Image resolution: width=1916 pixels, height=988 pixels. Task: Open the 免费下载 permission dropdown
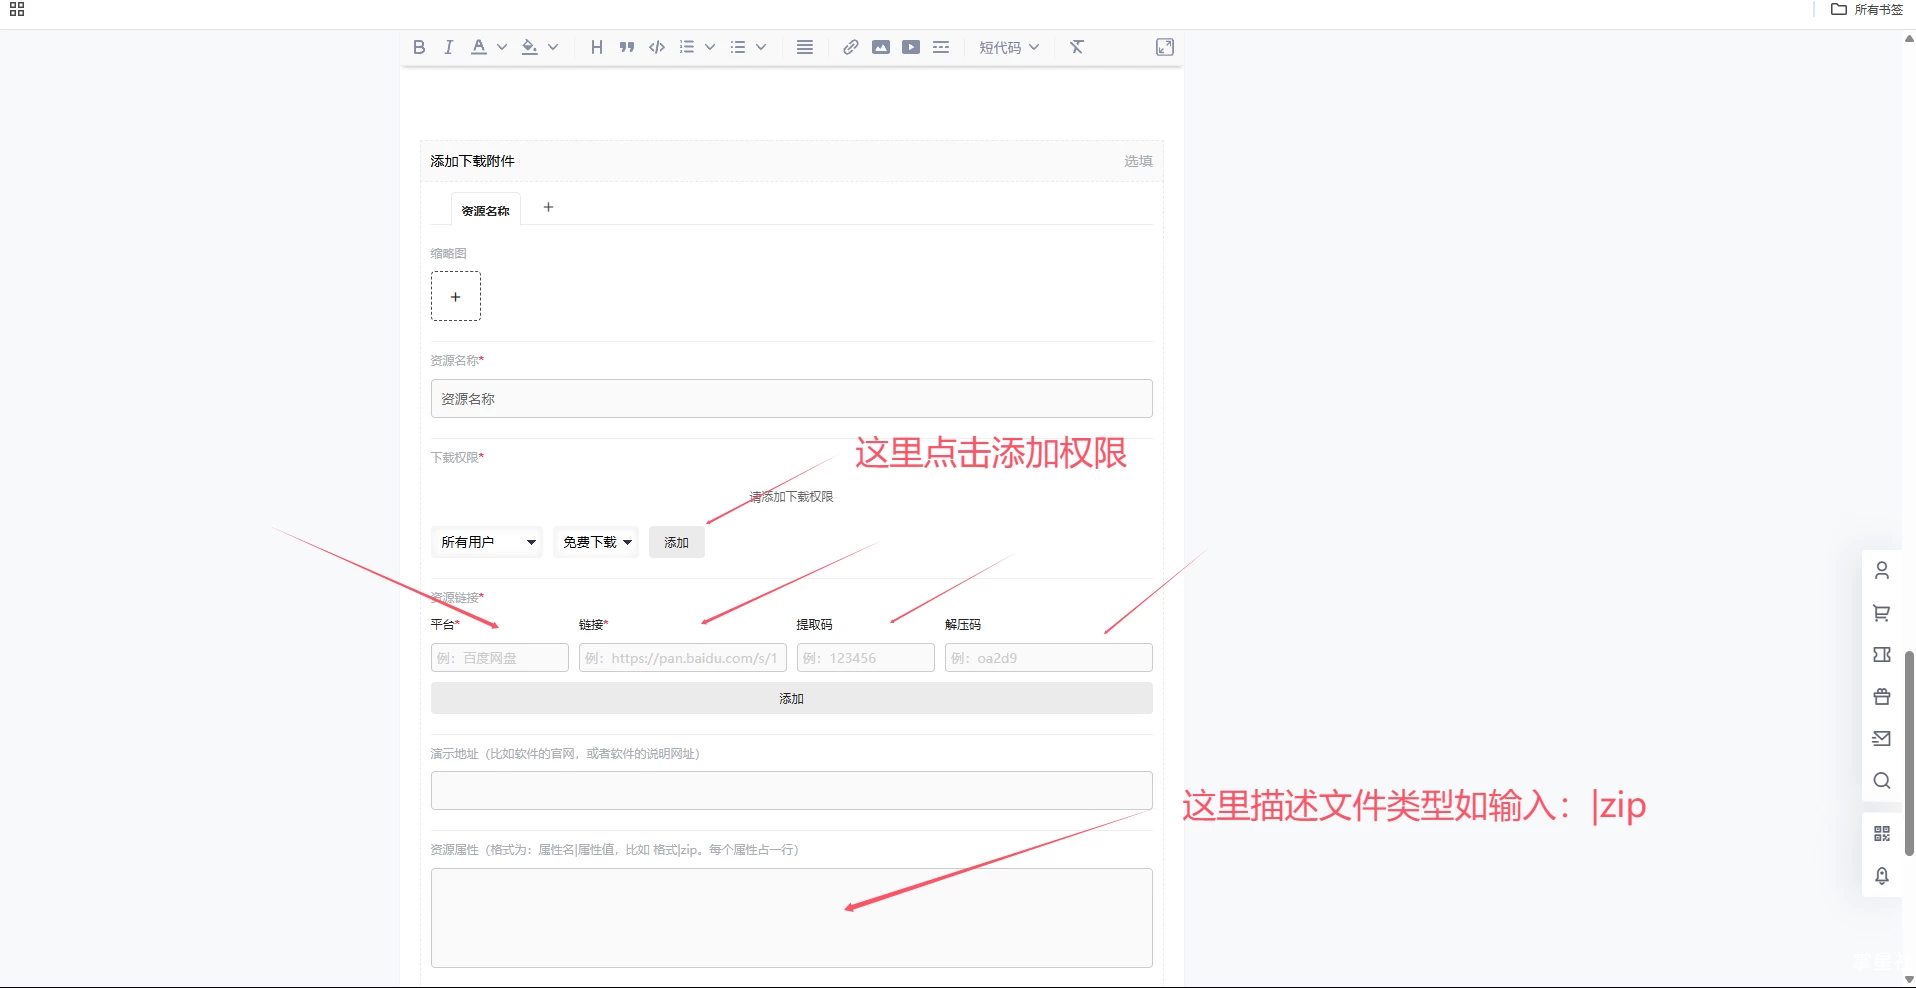[x=596, y=542]
